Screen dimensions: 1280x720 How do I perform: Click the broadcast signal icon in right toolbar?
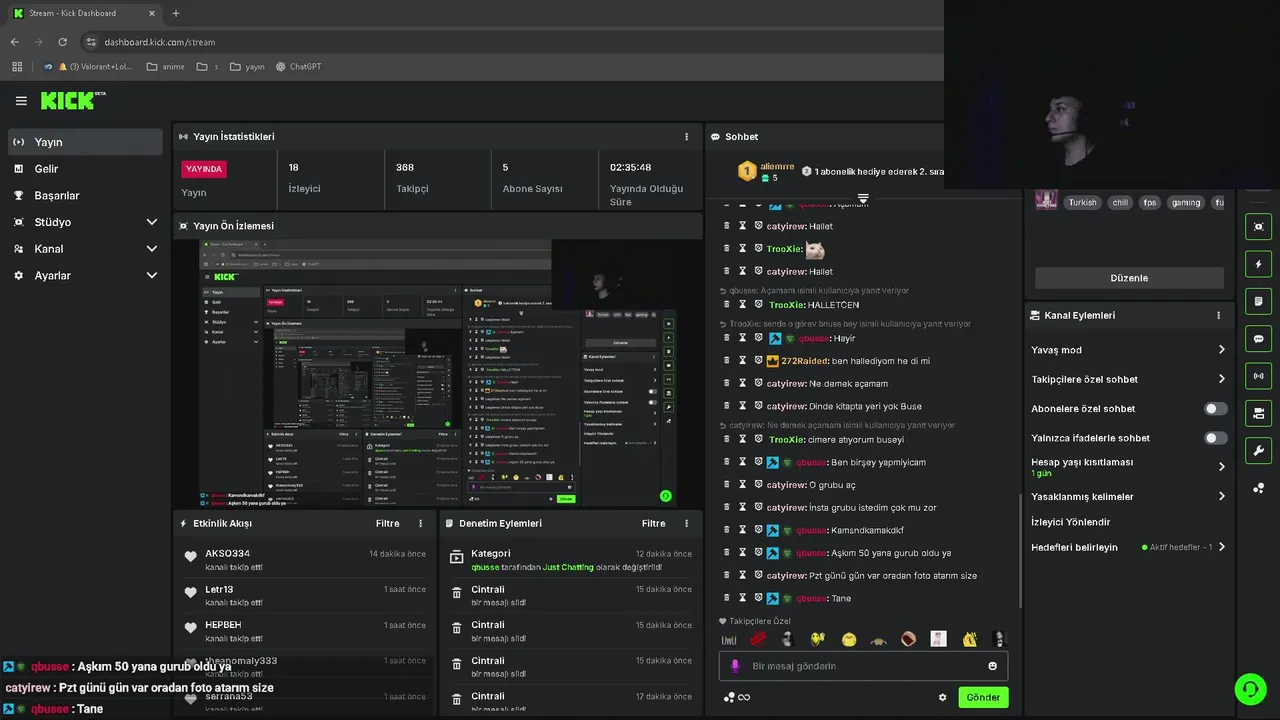[x=1258, y=376]
